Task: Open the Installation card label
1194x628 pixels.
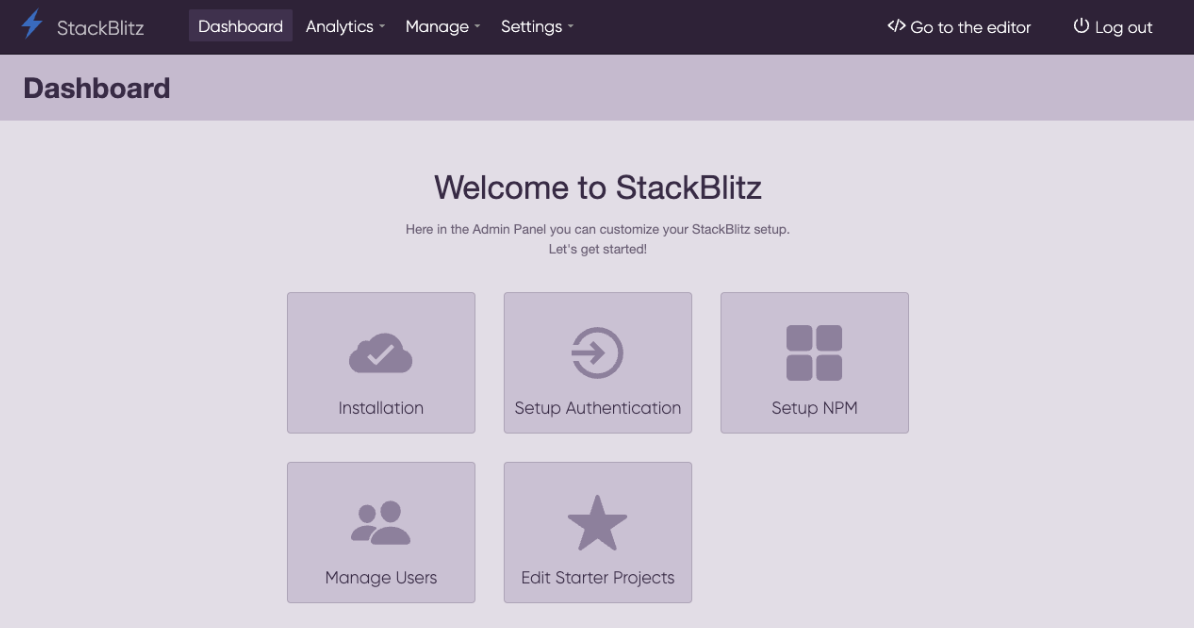Action: pyautogui.click(x=381, y=408)
